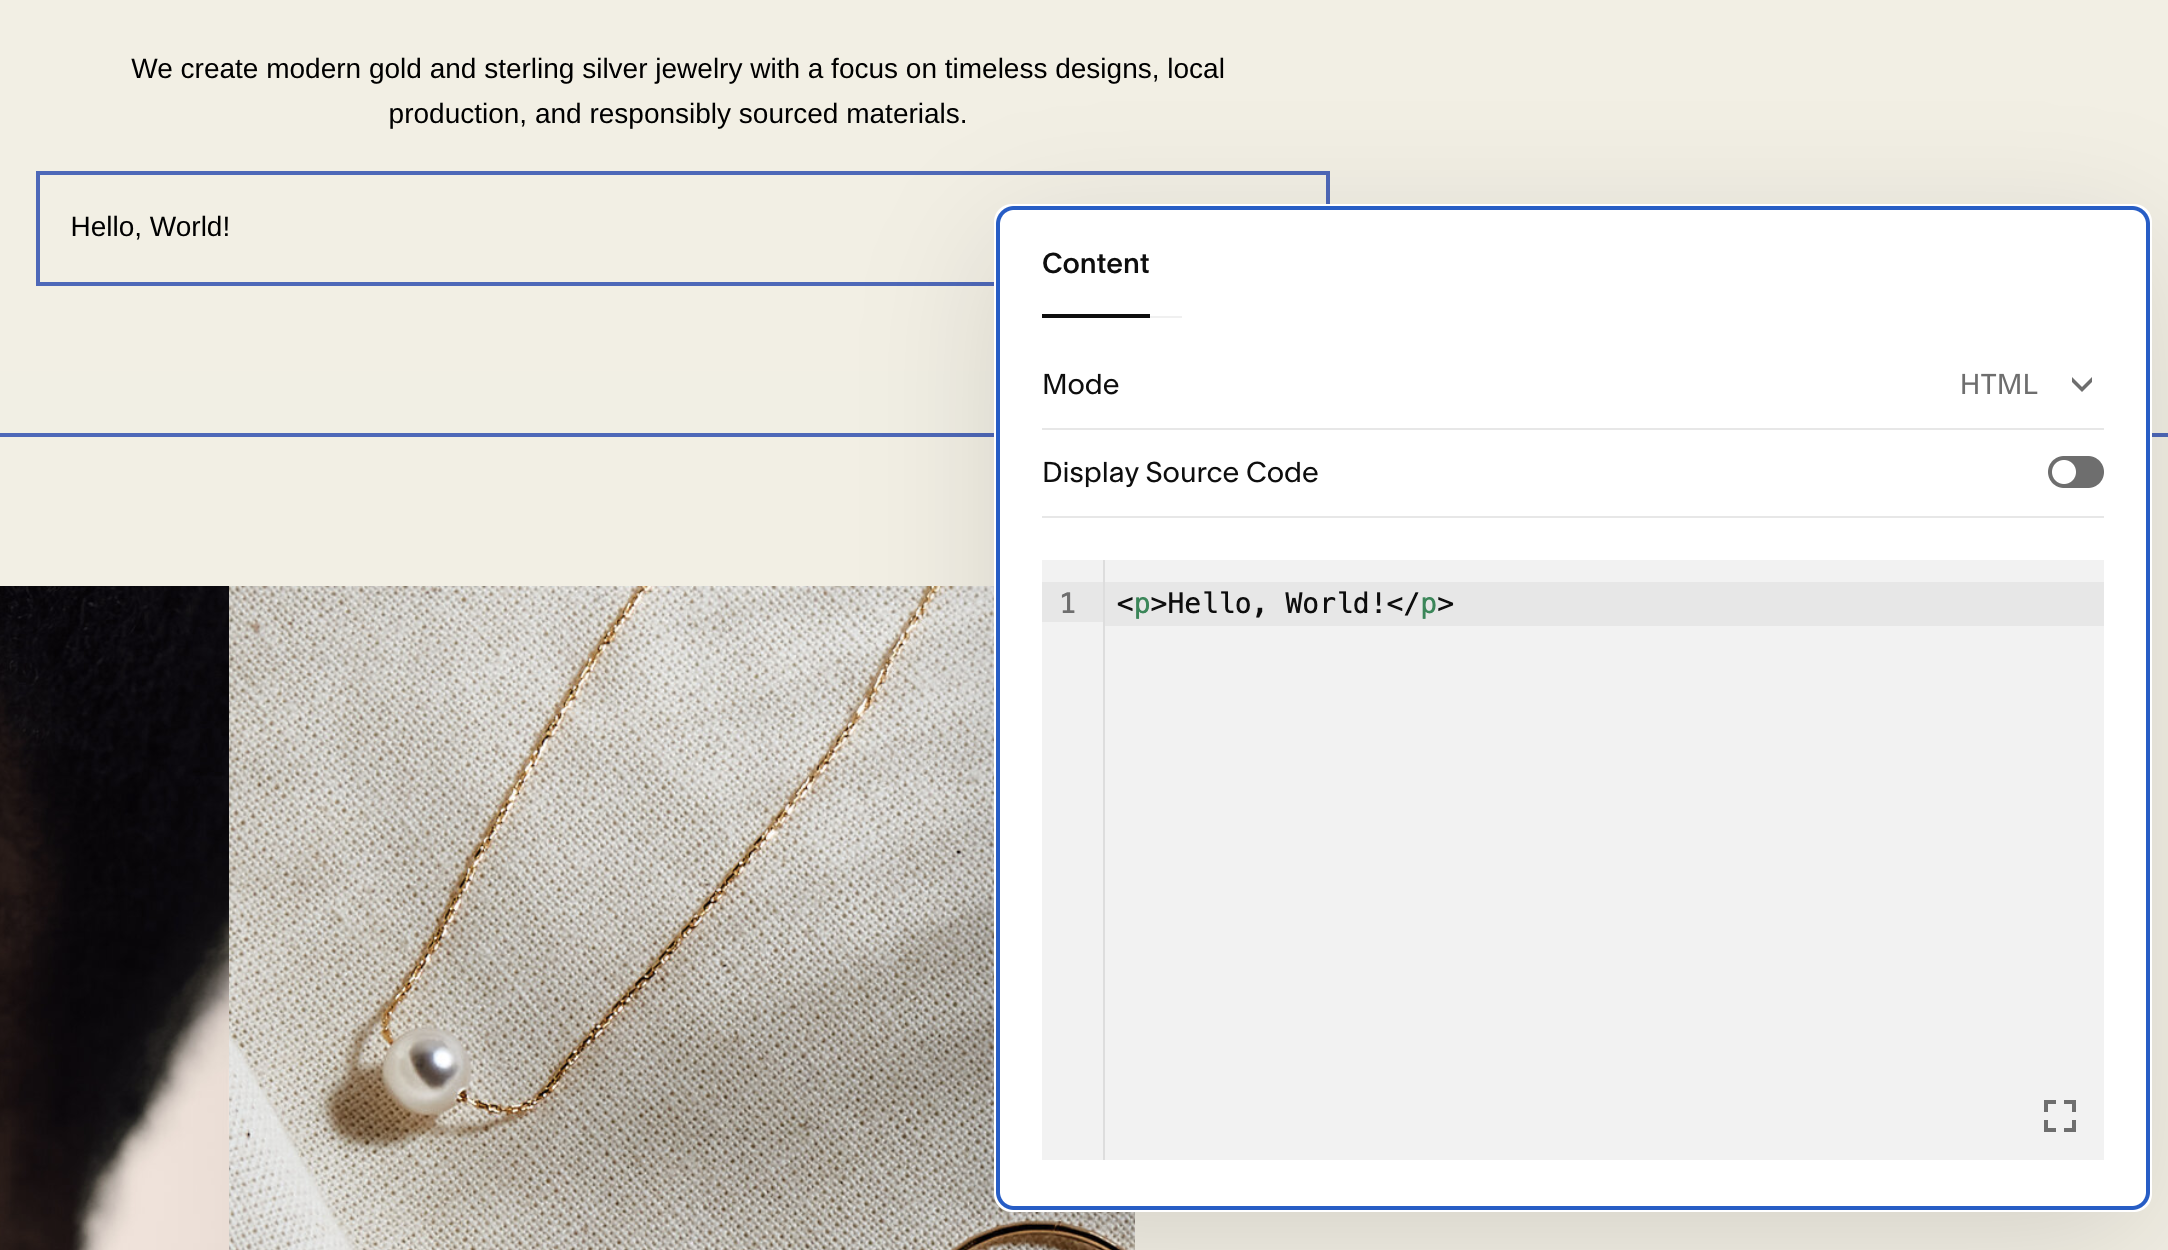
Task: Click the pearl on the necklace
Action: (x=425, y=1070)
